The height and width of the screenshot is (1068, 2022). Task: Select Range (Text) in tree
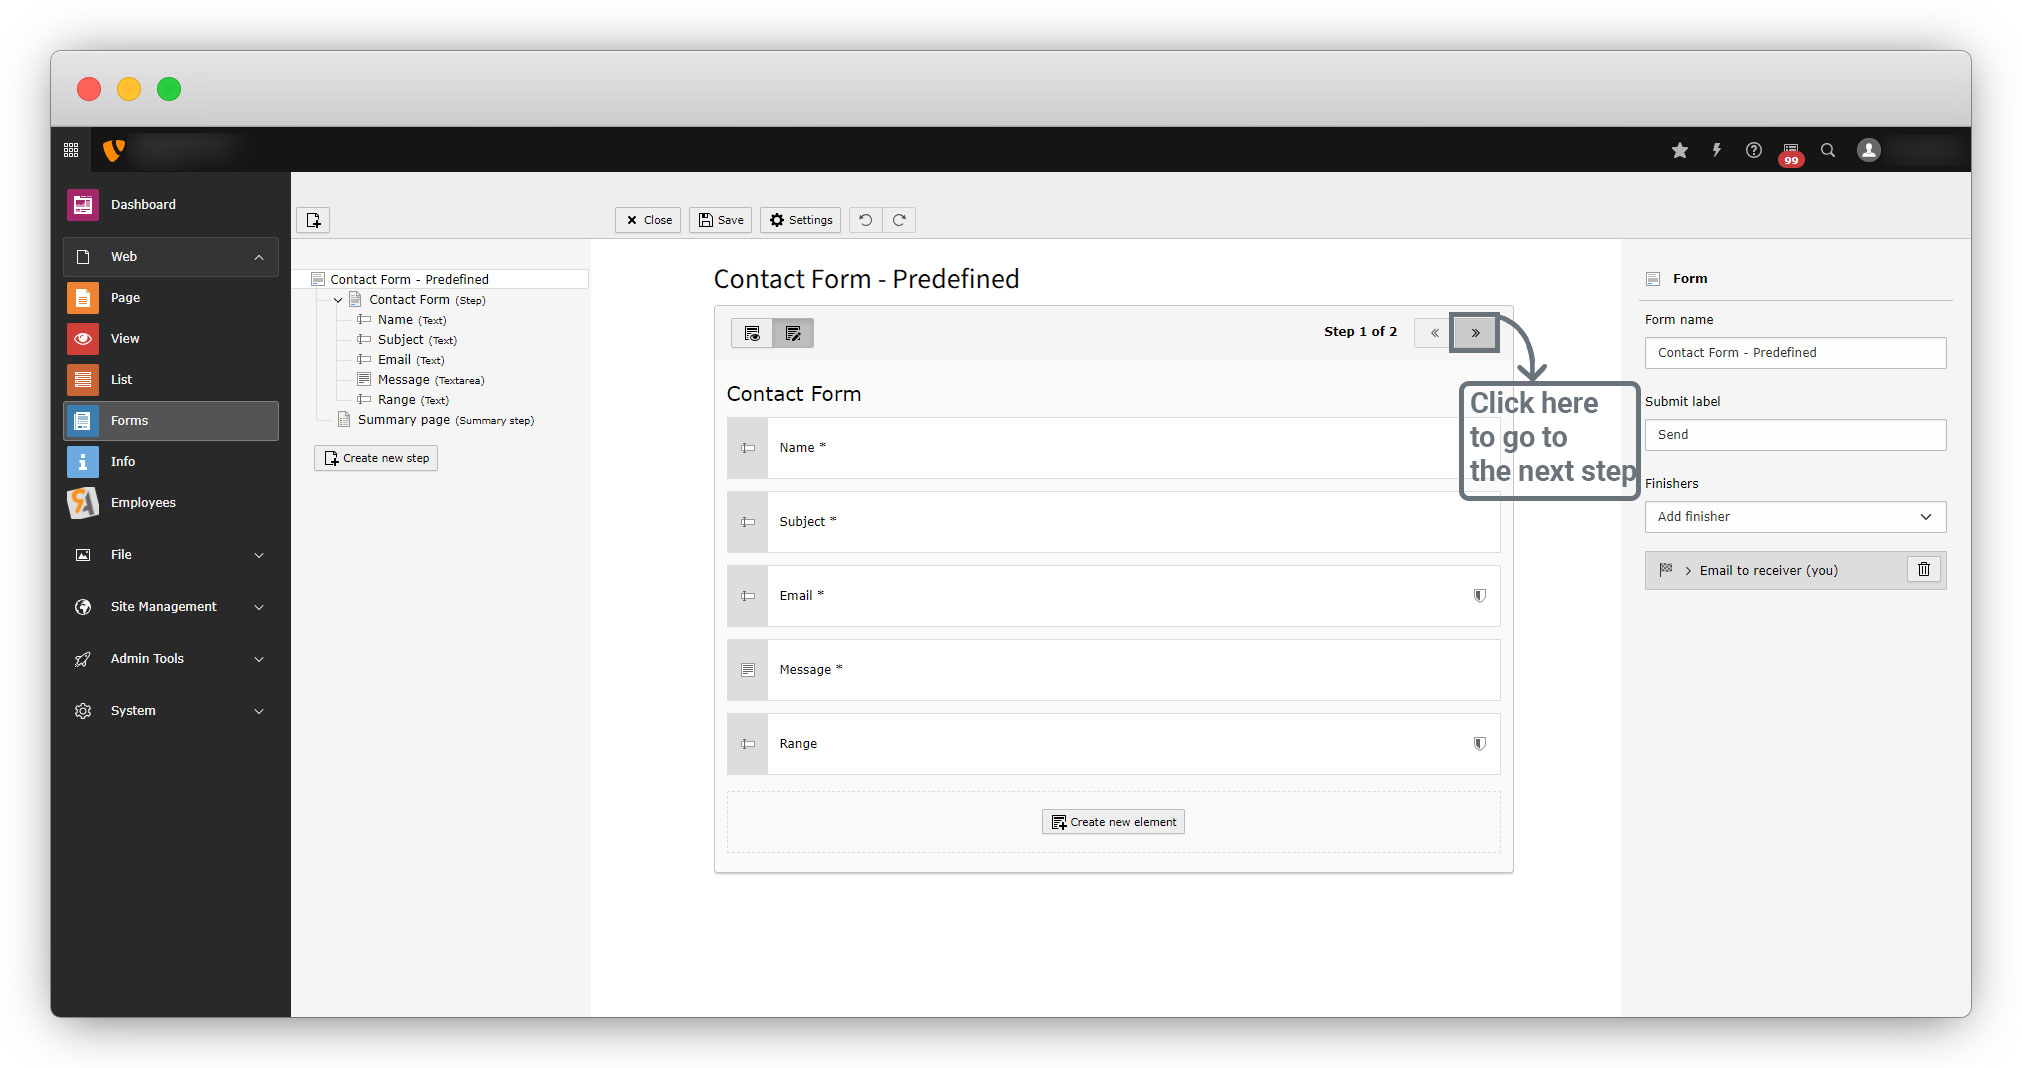click(404, 400)
